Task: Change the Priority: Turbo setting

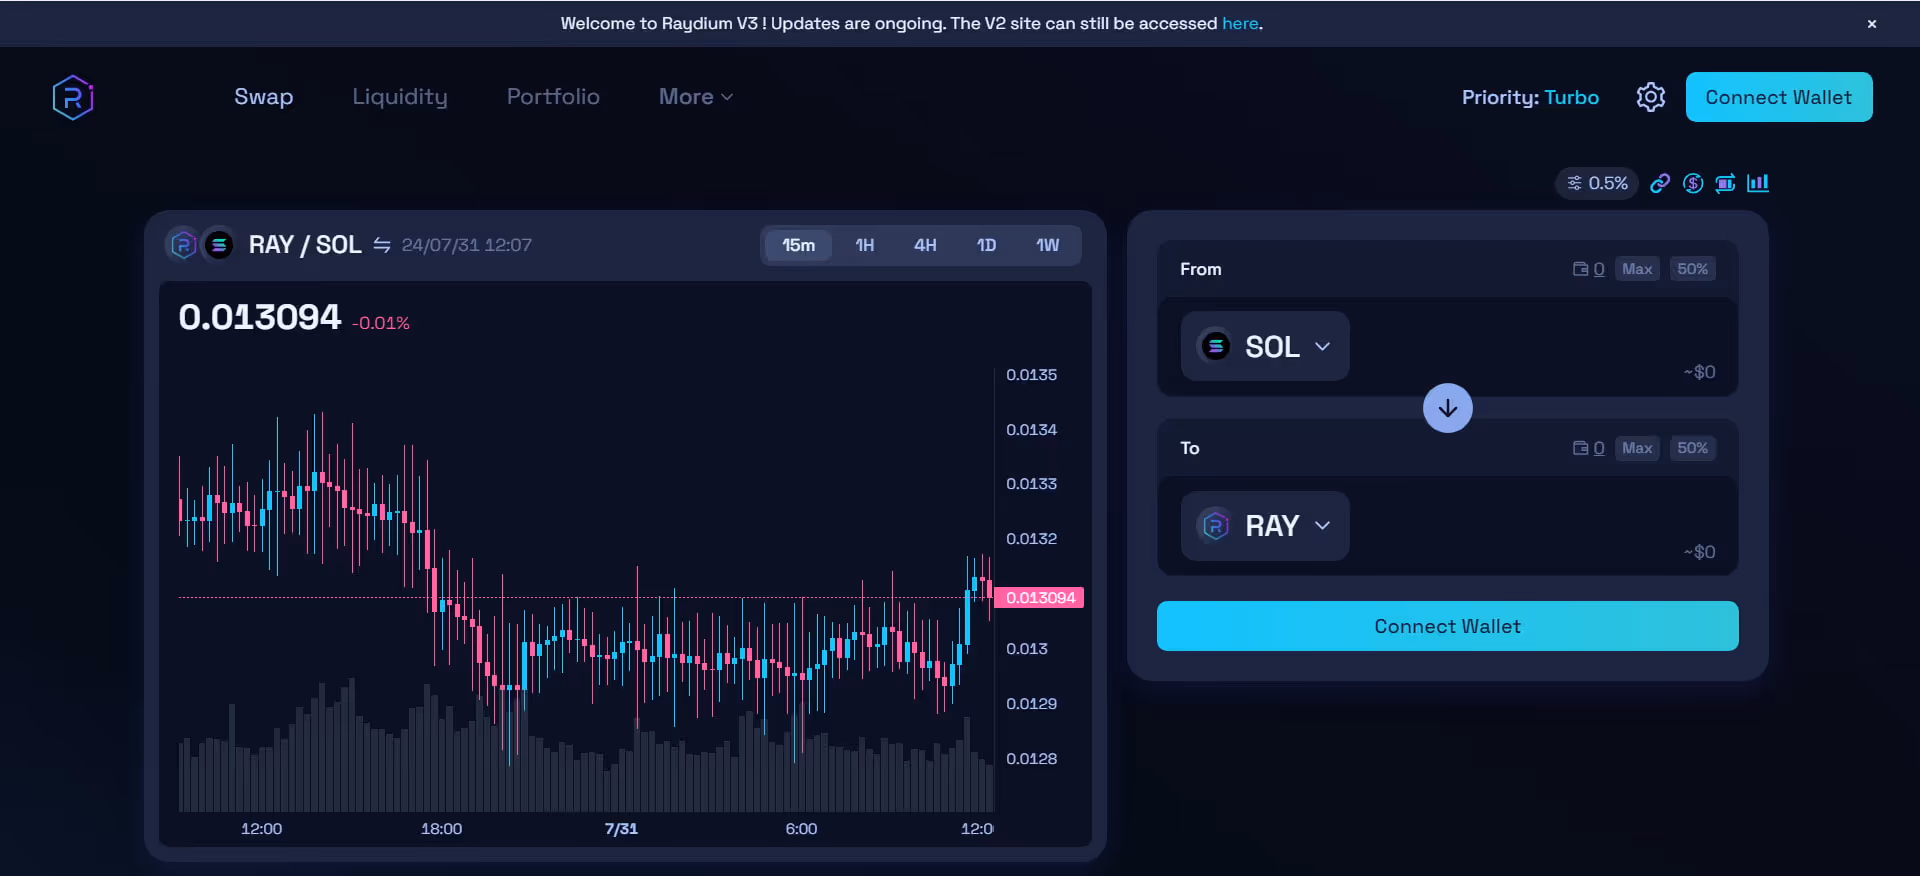Action: pyautogui.click(x=1530, y=97)
